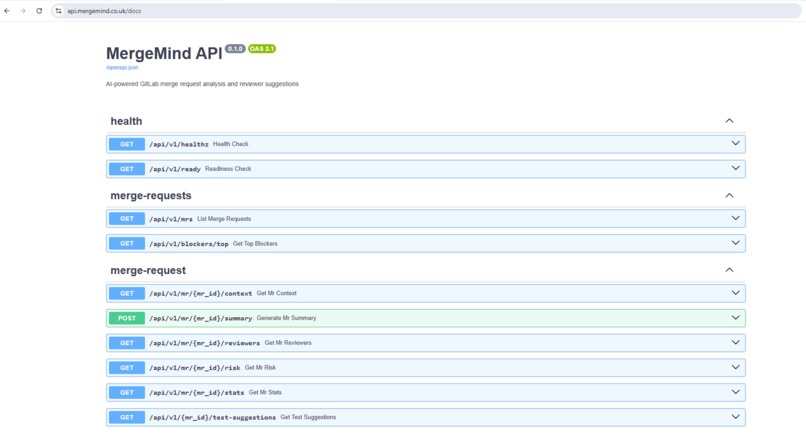
Task: Open site information icon in address bar
Action: [x=59, y=11]
